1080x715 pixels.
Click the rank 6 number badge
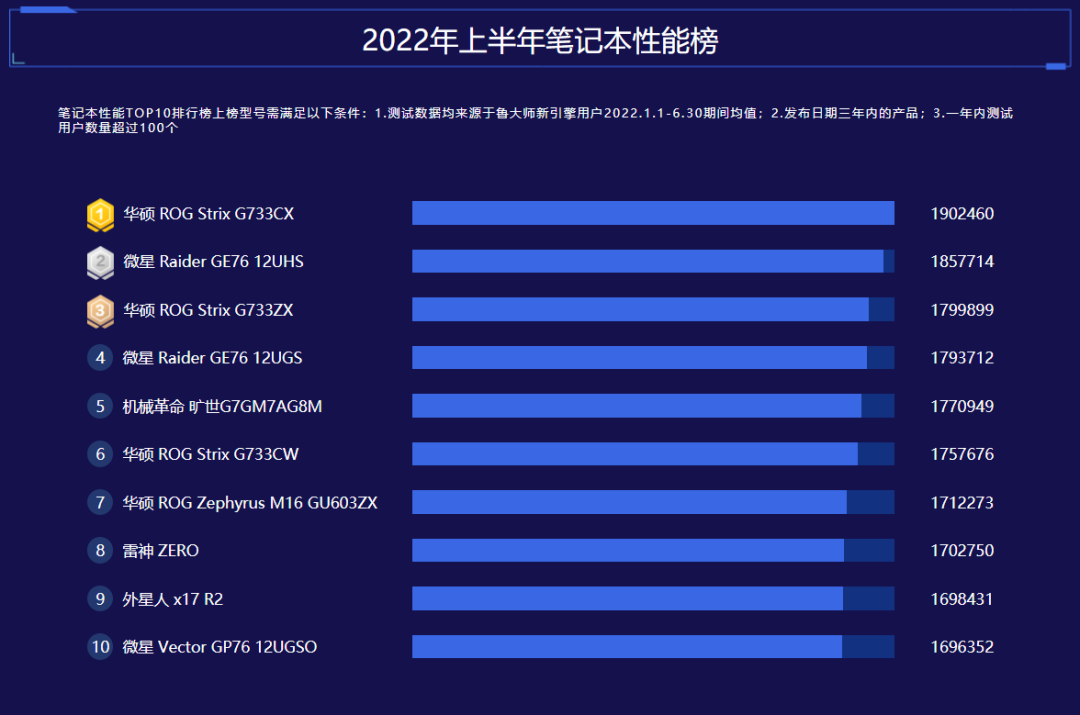[101, 455]
